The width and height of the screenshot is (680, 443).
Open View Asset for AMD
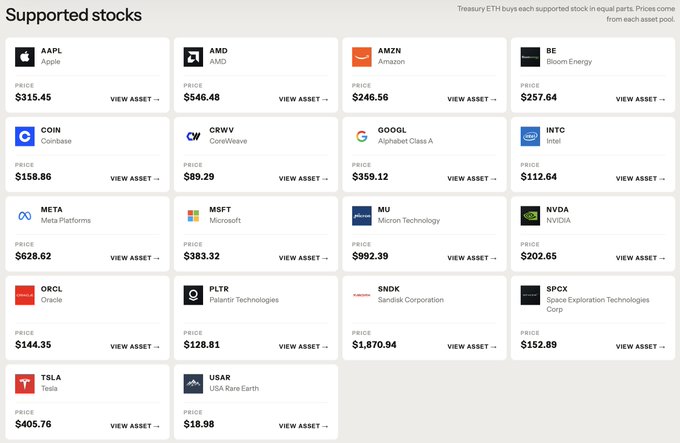click(x=303, y=99)
